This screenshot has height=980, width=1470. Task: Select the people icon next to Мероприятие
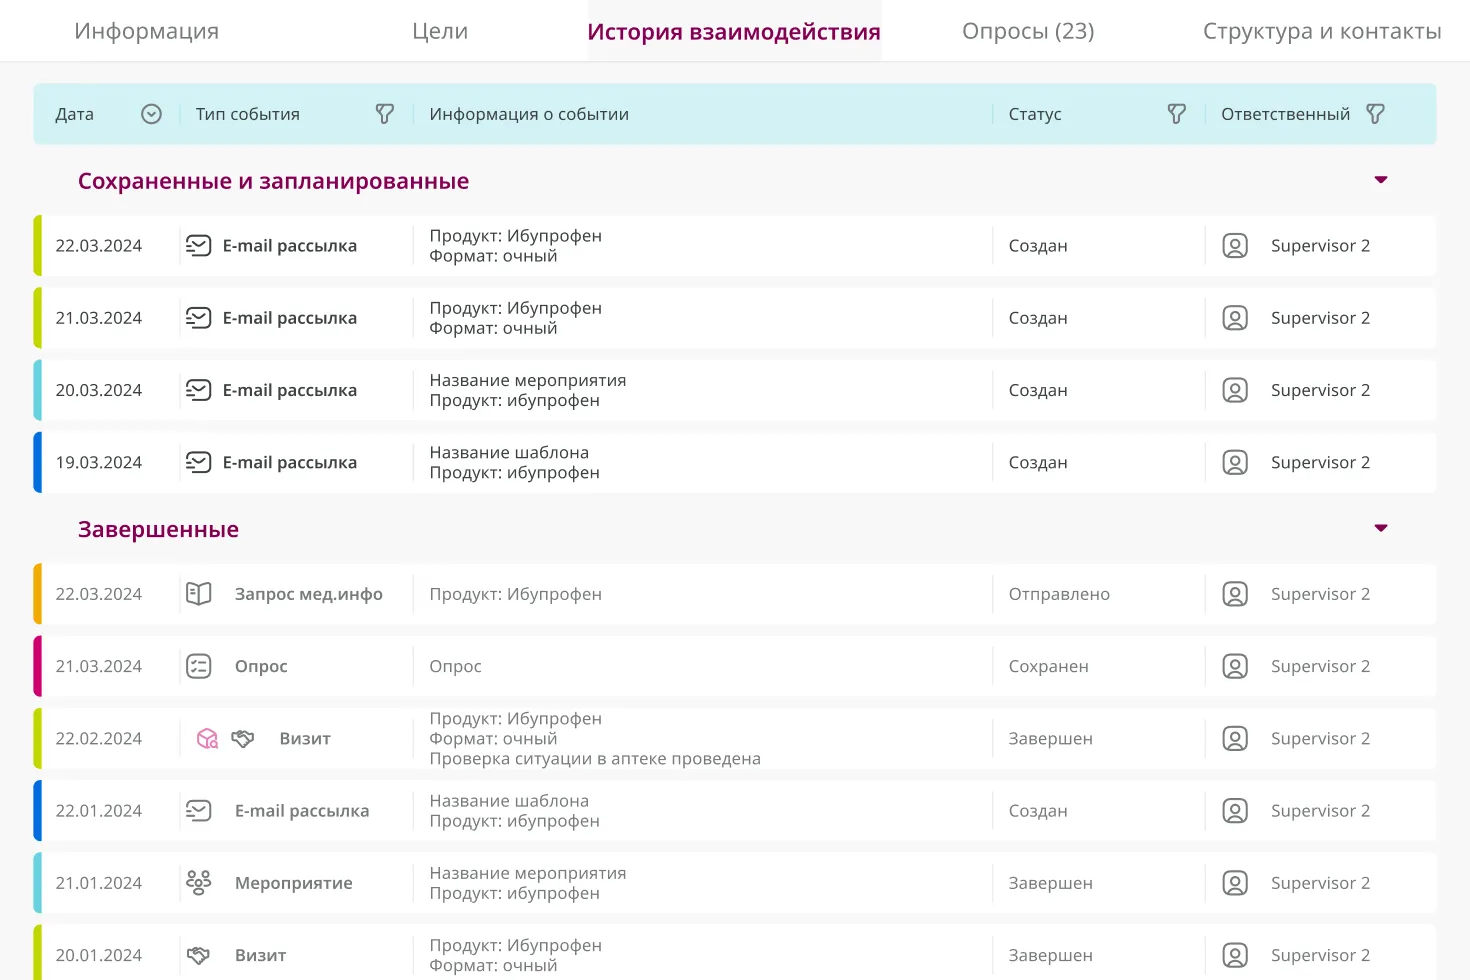(x=199, y=882)
